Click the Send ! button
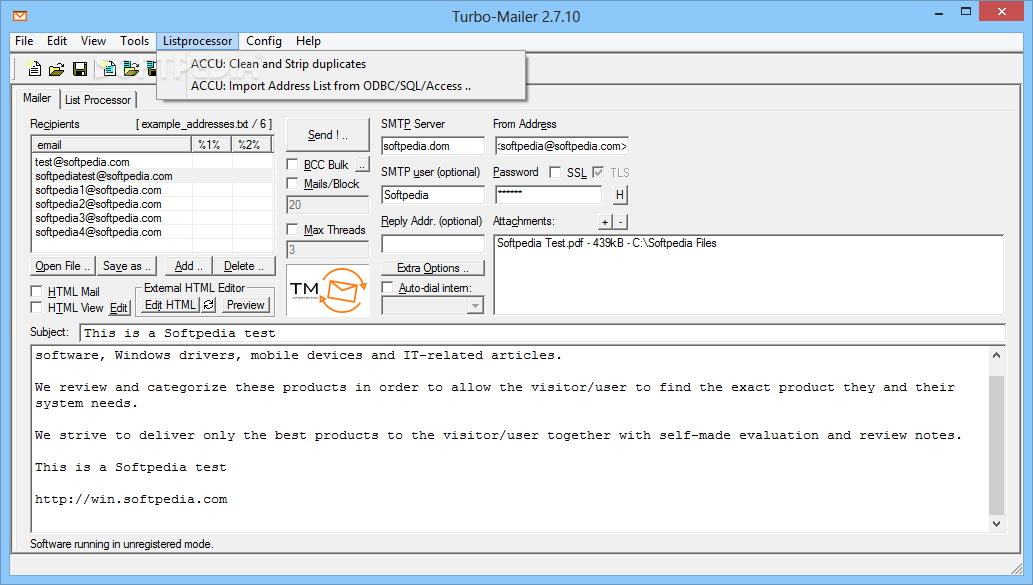The image size is (1033, 585). [x=328, y=135]
